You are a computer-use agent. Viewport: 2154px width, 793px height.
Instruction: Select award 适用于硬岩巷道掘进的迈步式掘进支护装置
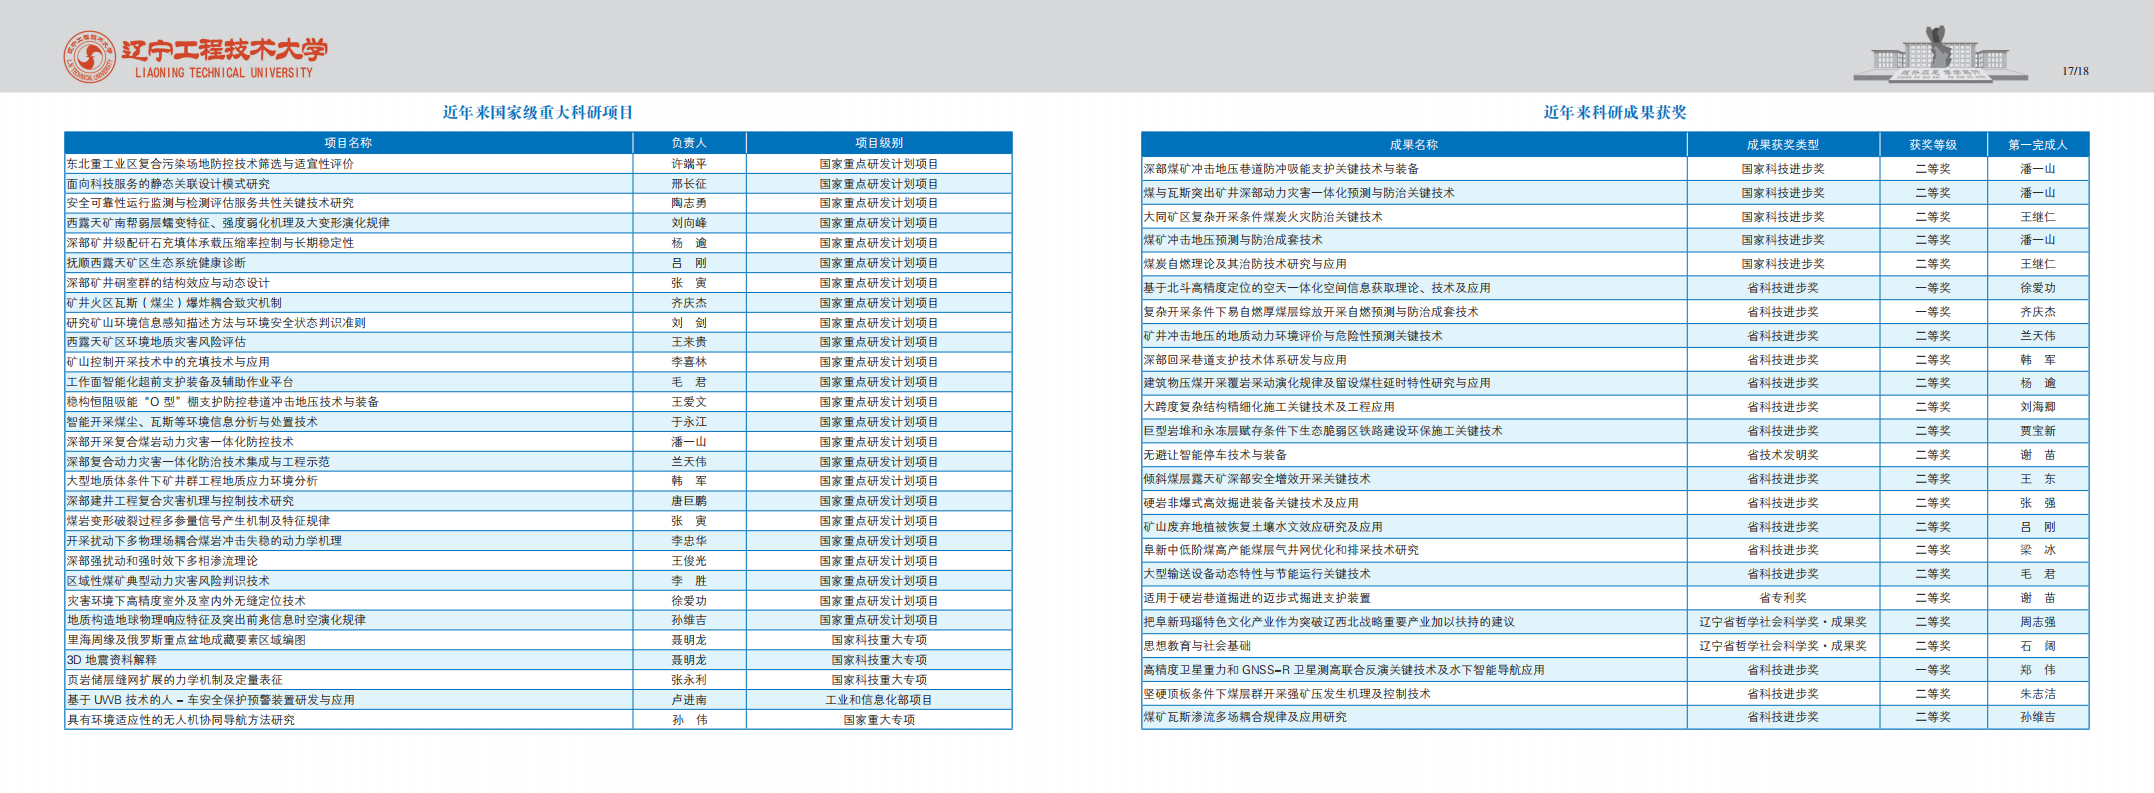1257,598
